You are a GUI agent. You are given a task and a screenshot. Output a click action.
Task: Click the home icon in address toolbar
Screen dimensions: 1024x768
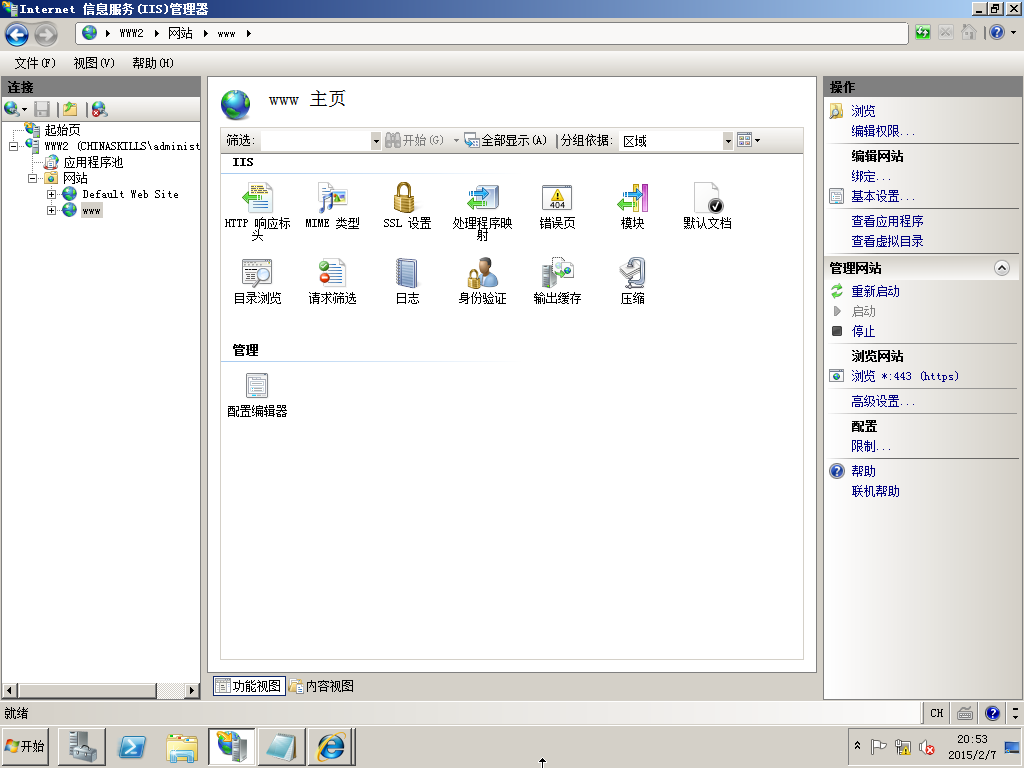point(969,32)
